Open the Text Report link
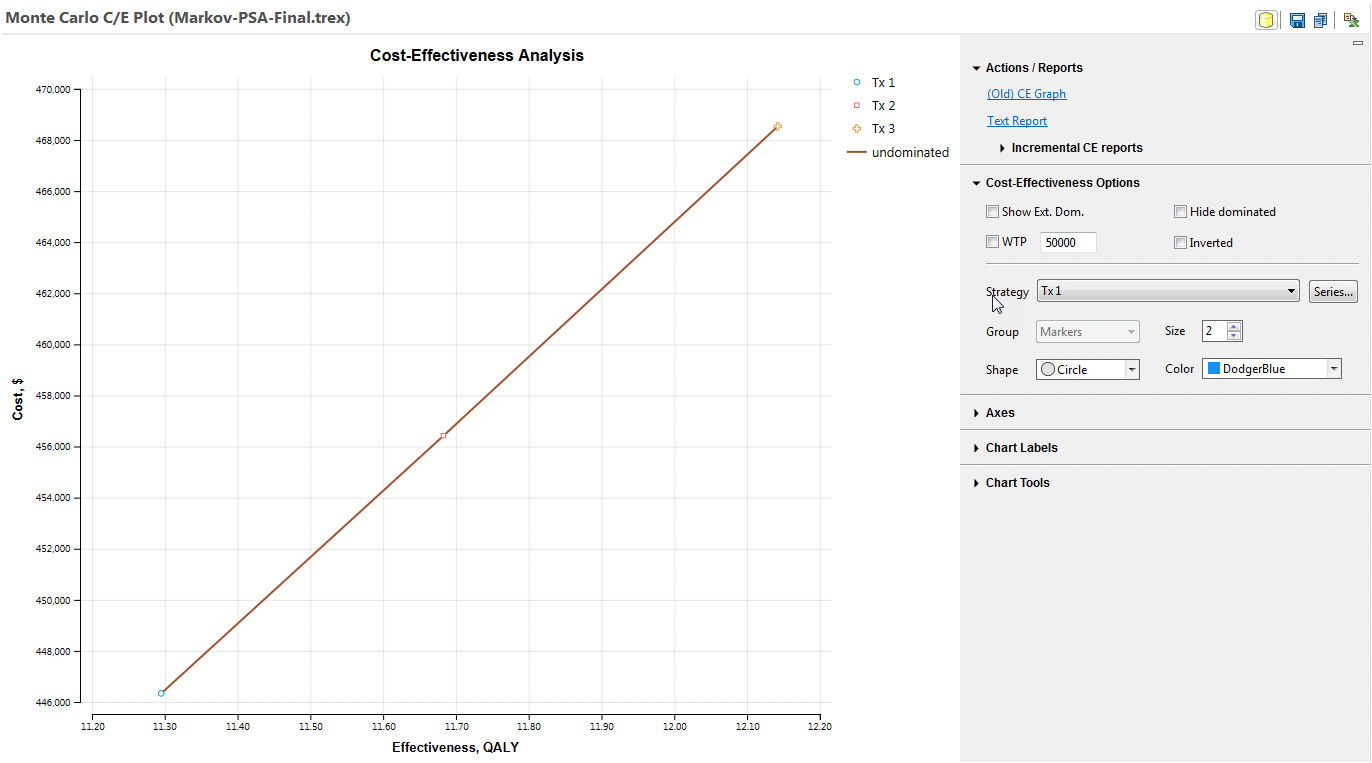Screen dimensions: 1372x763 1016,120
